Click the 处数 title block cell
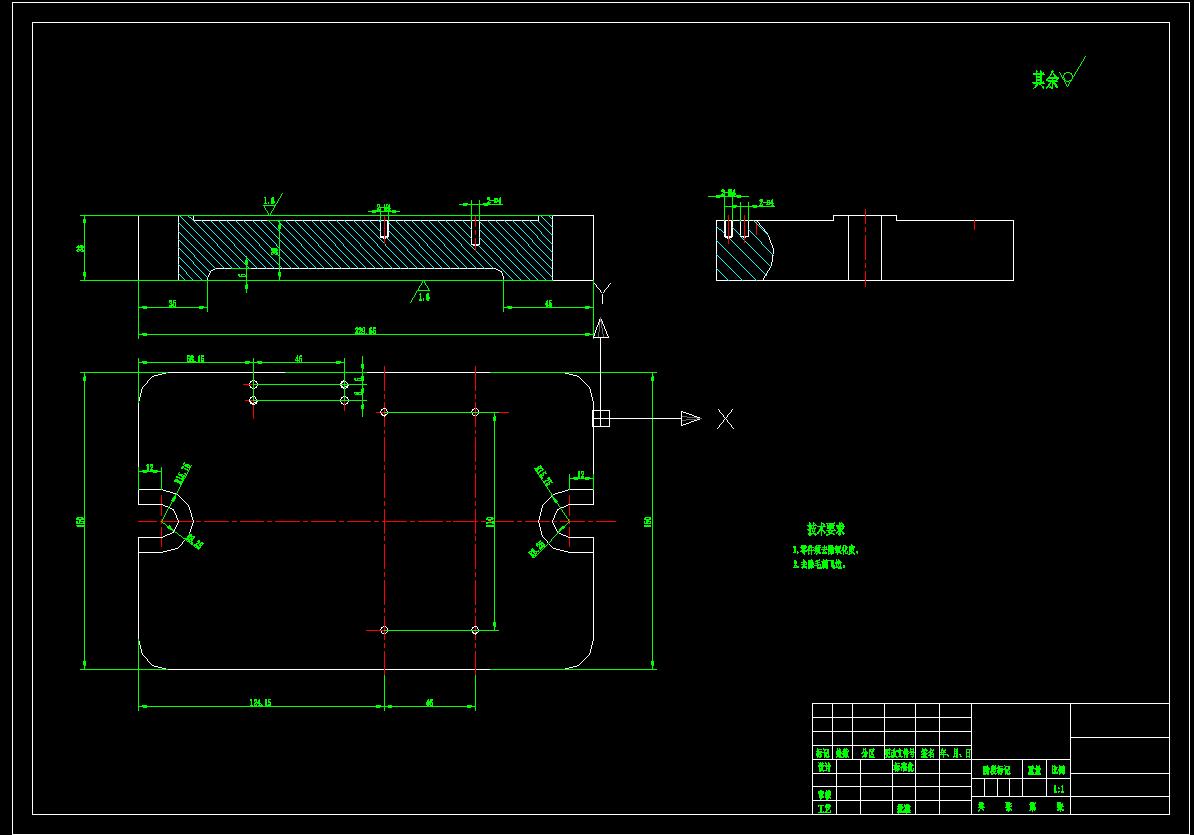1194x835 pixels. pyautogui.click(x=842, y=753)
